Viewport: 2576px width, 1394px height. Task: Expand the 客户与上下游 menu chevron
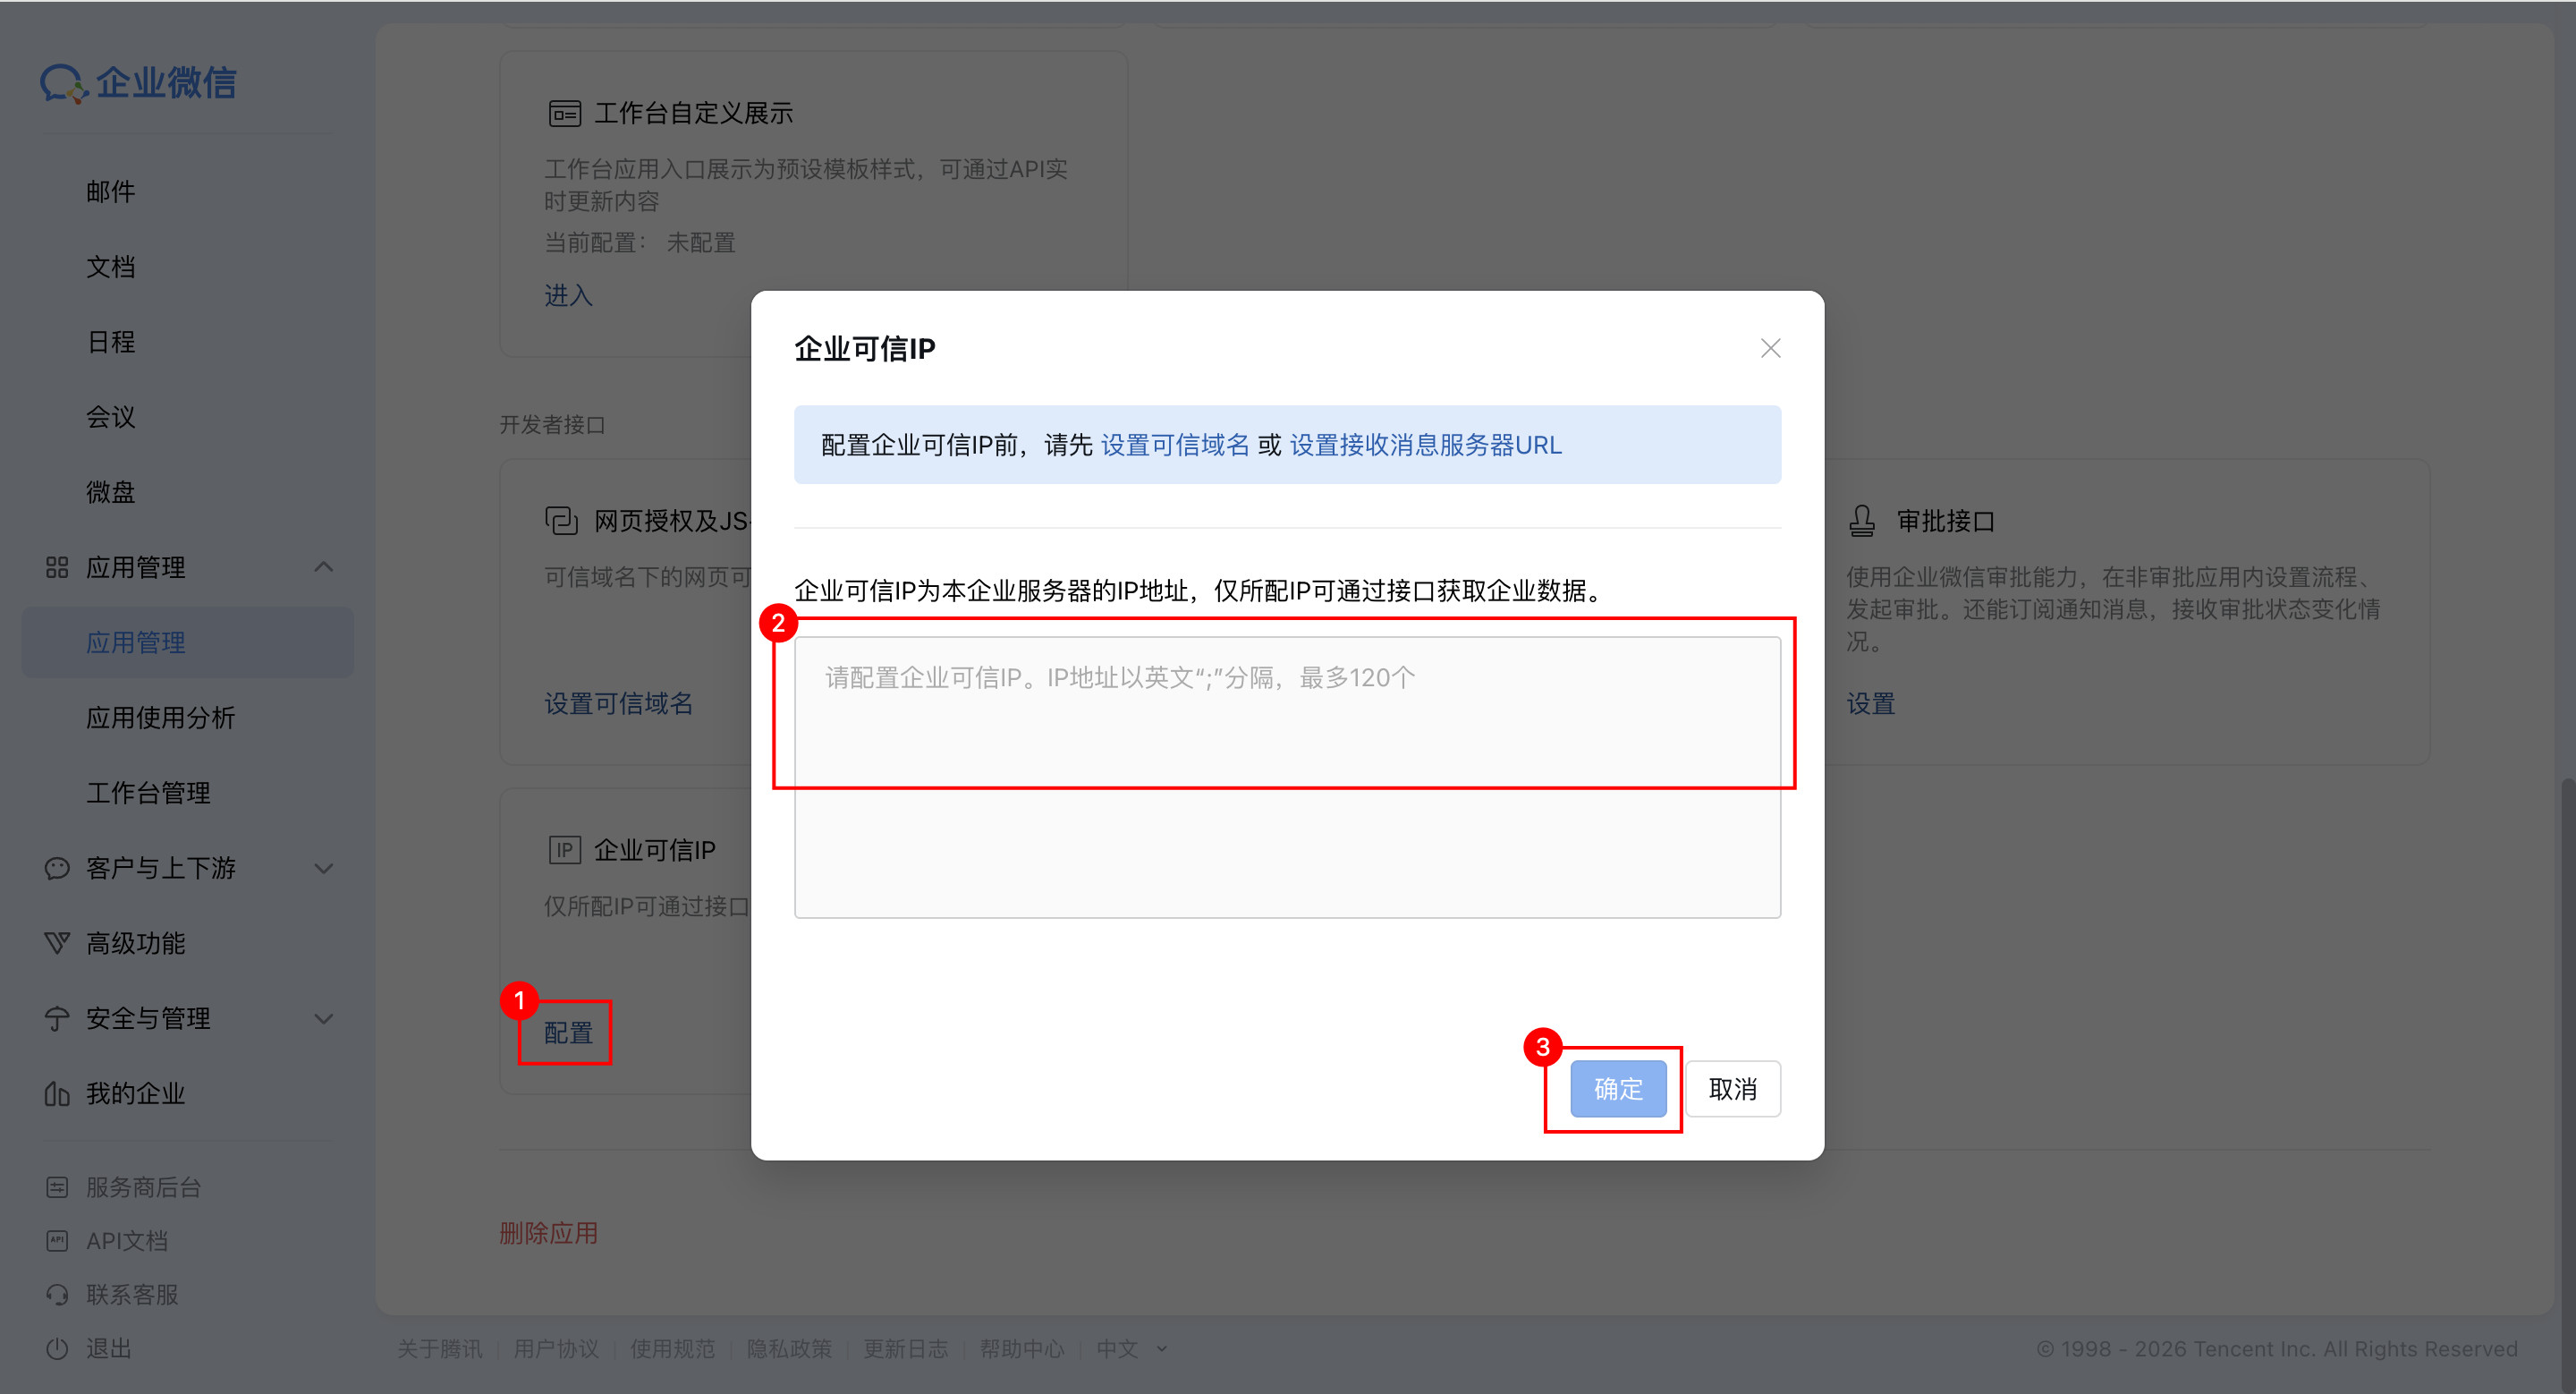click(x=323, y=867)
